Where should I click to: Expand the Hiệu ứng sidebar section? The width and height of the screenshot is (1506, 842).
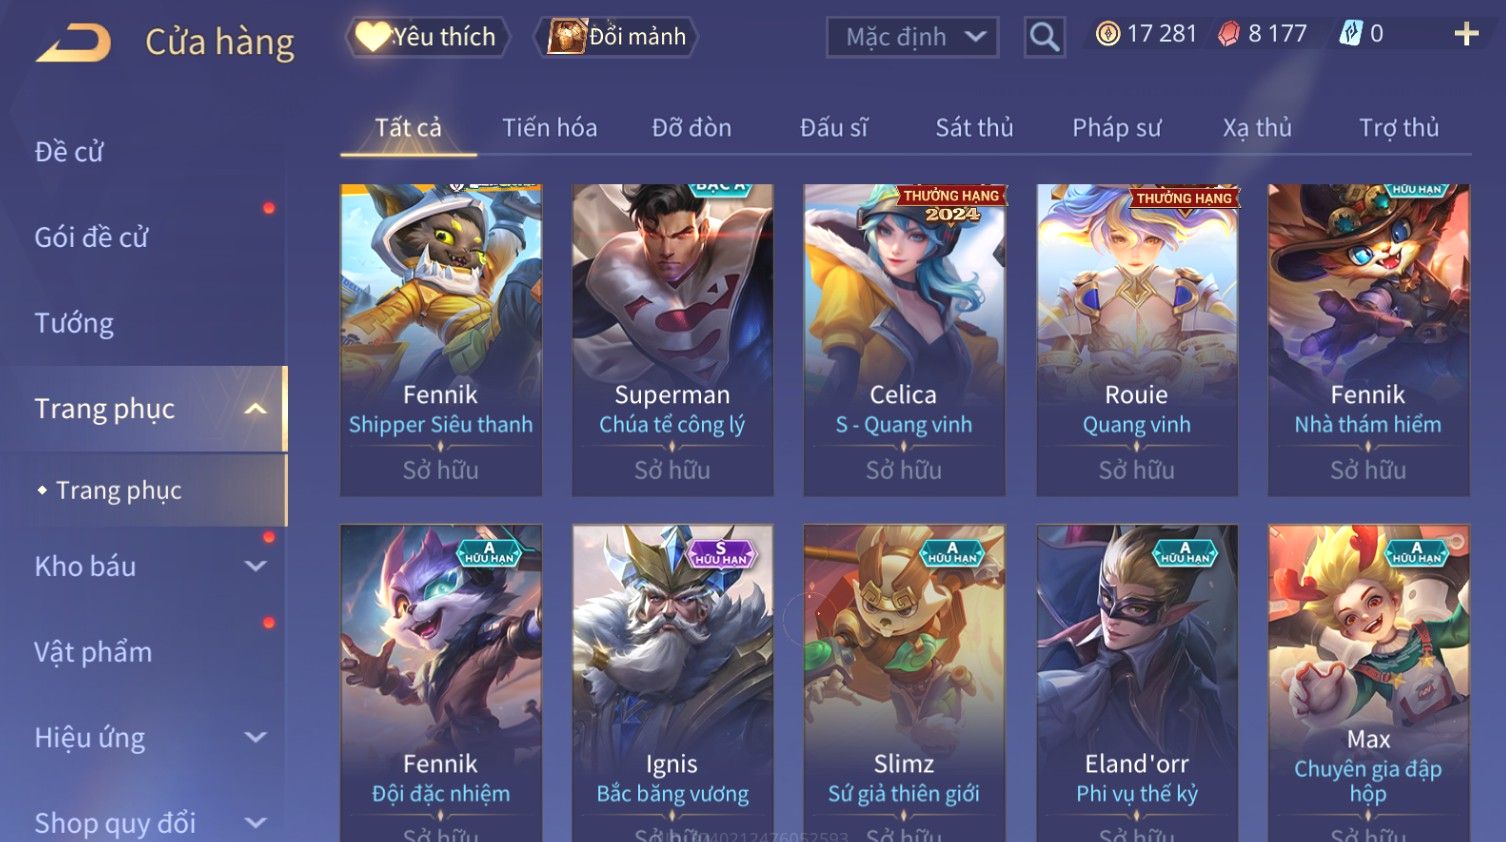(x=256, y=737)
